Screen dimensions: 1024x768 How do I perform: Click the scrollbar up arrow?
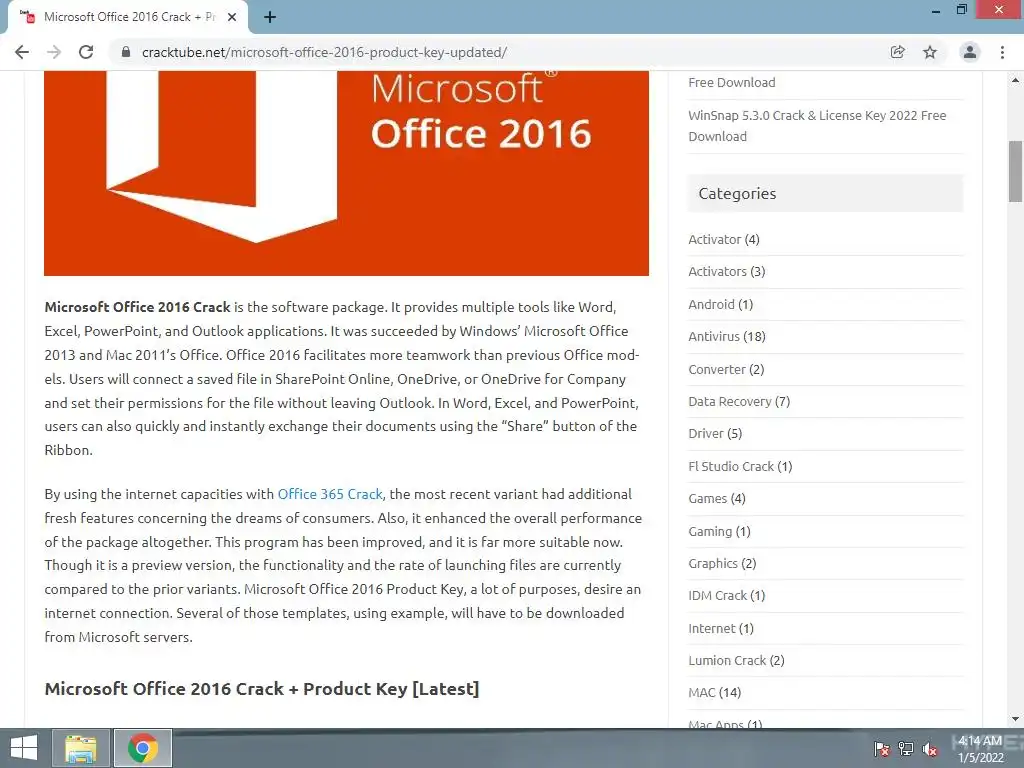pyautogui.click(x=1015, y=80)
